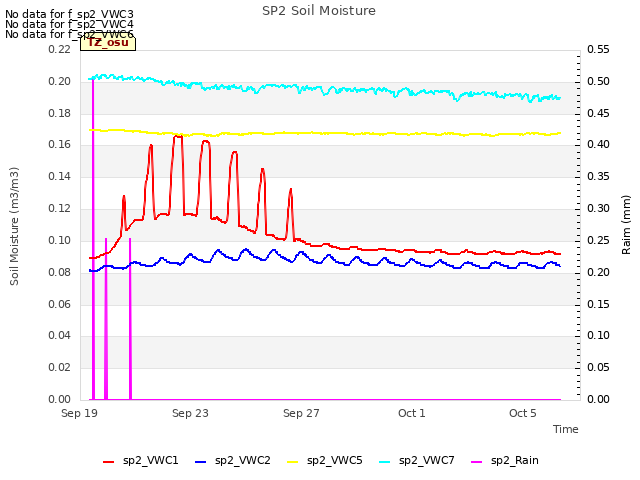This screenshot has width=640, height=480.
Task: Click the blue sp2_VWC2 legend swatch
Action: point(201,462)
